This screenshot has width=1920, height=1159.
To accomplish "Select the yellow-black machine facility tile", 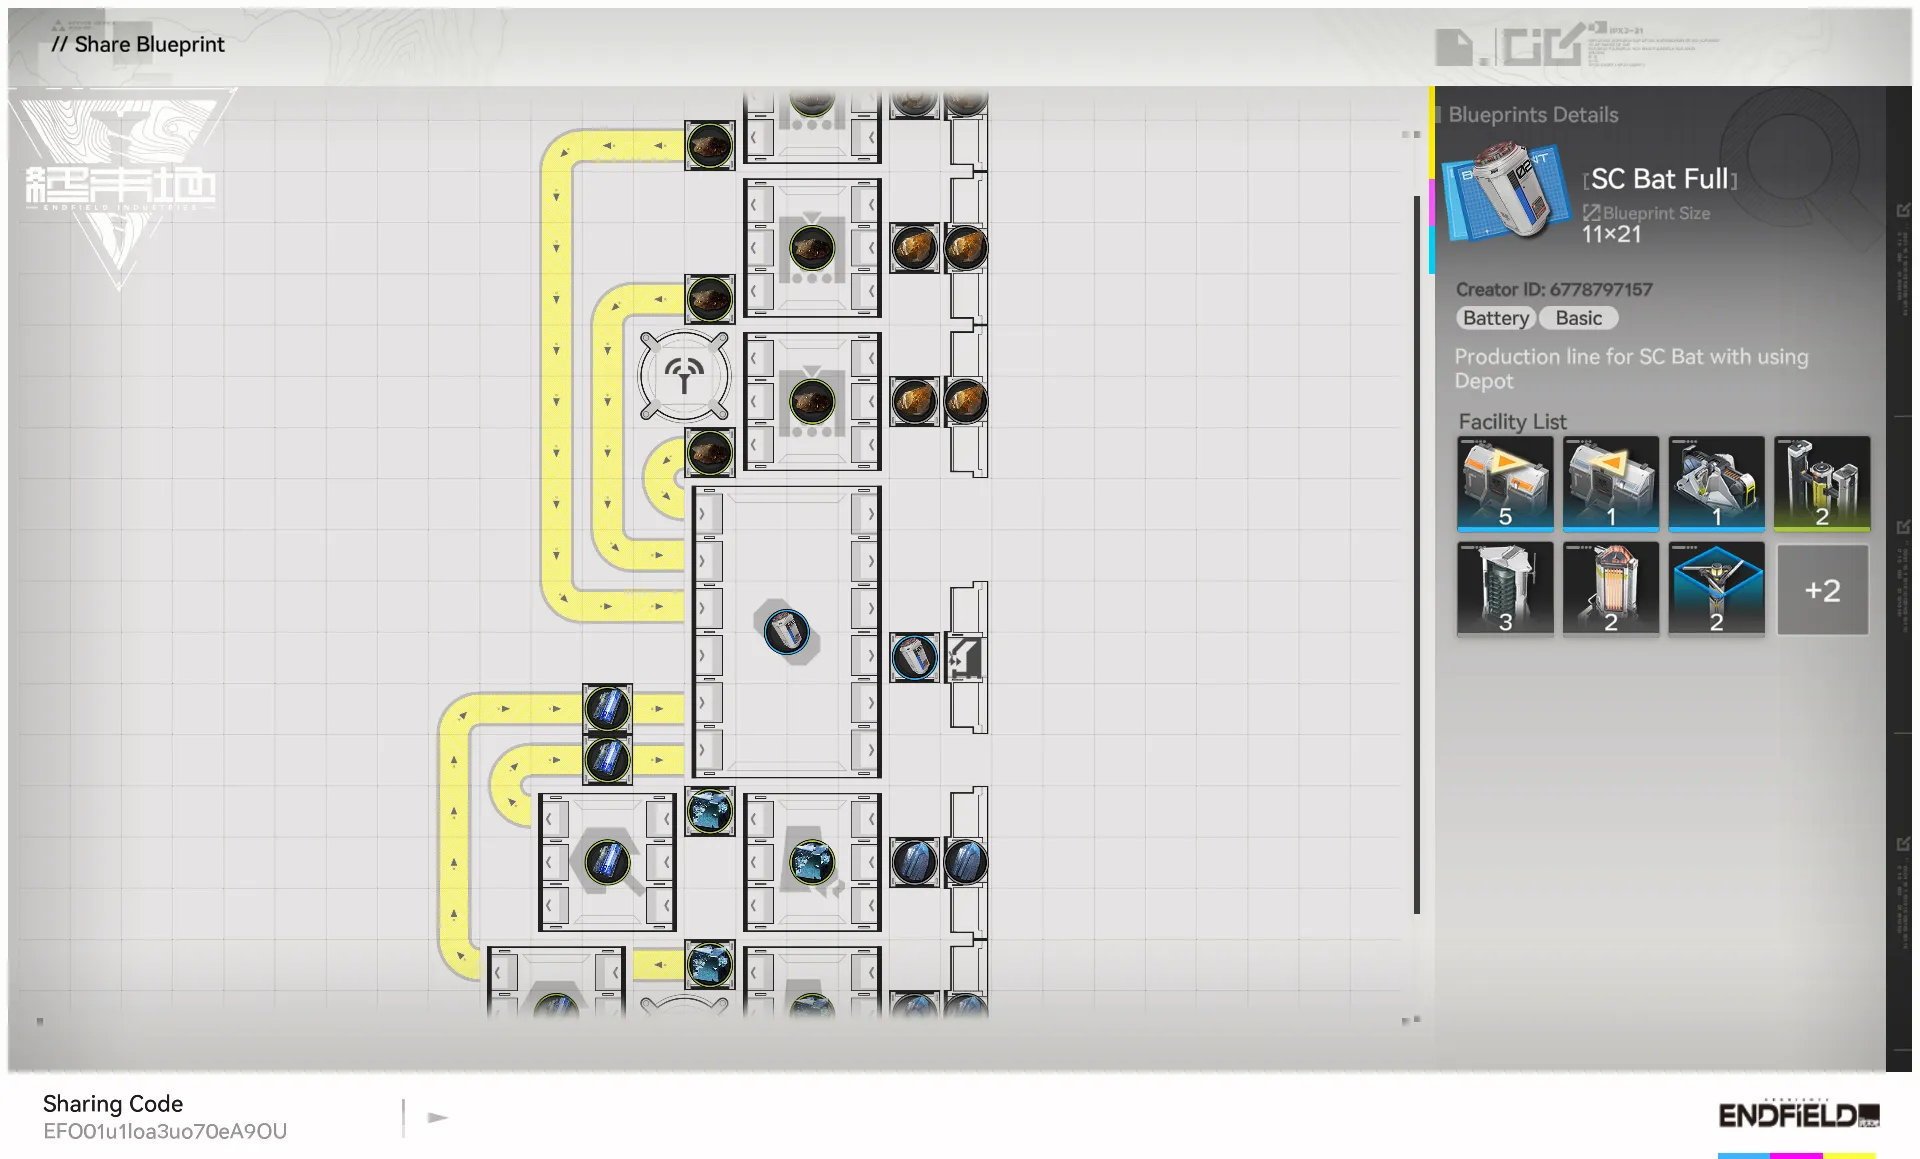I will pyautogui.click(x=1716, y=483).
